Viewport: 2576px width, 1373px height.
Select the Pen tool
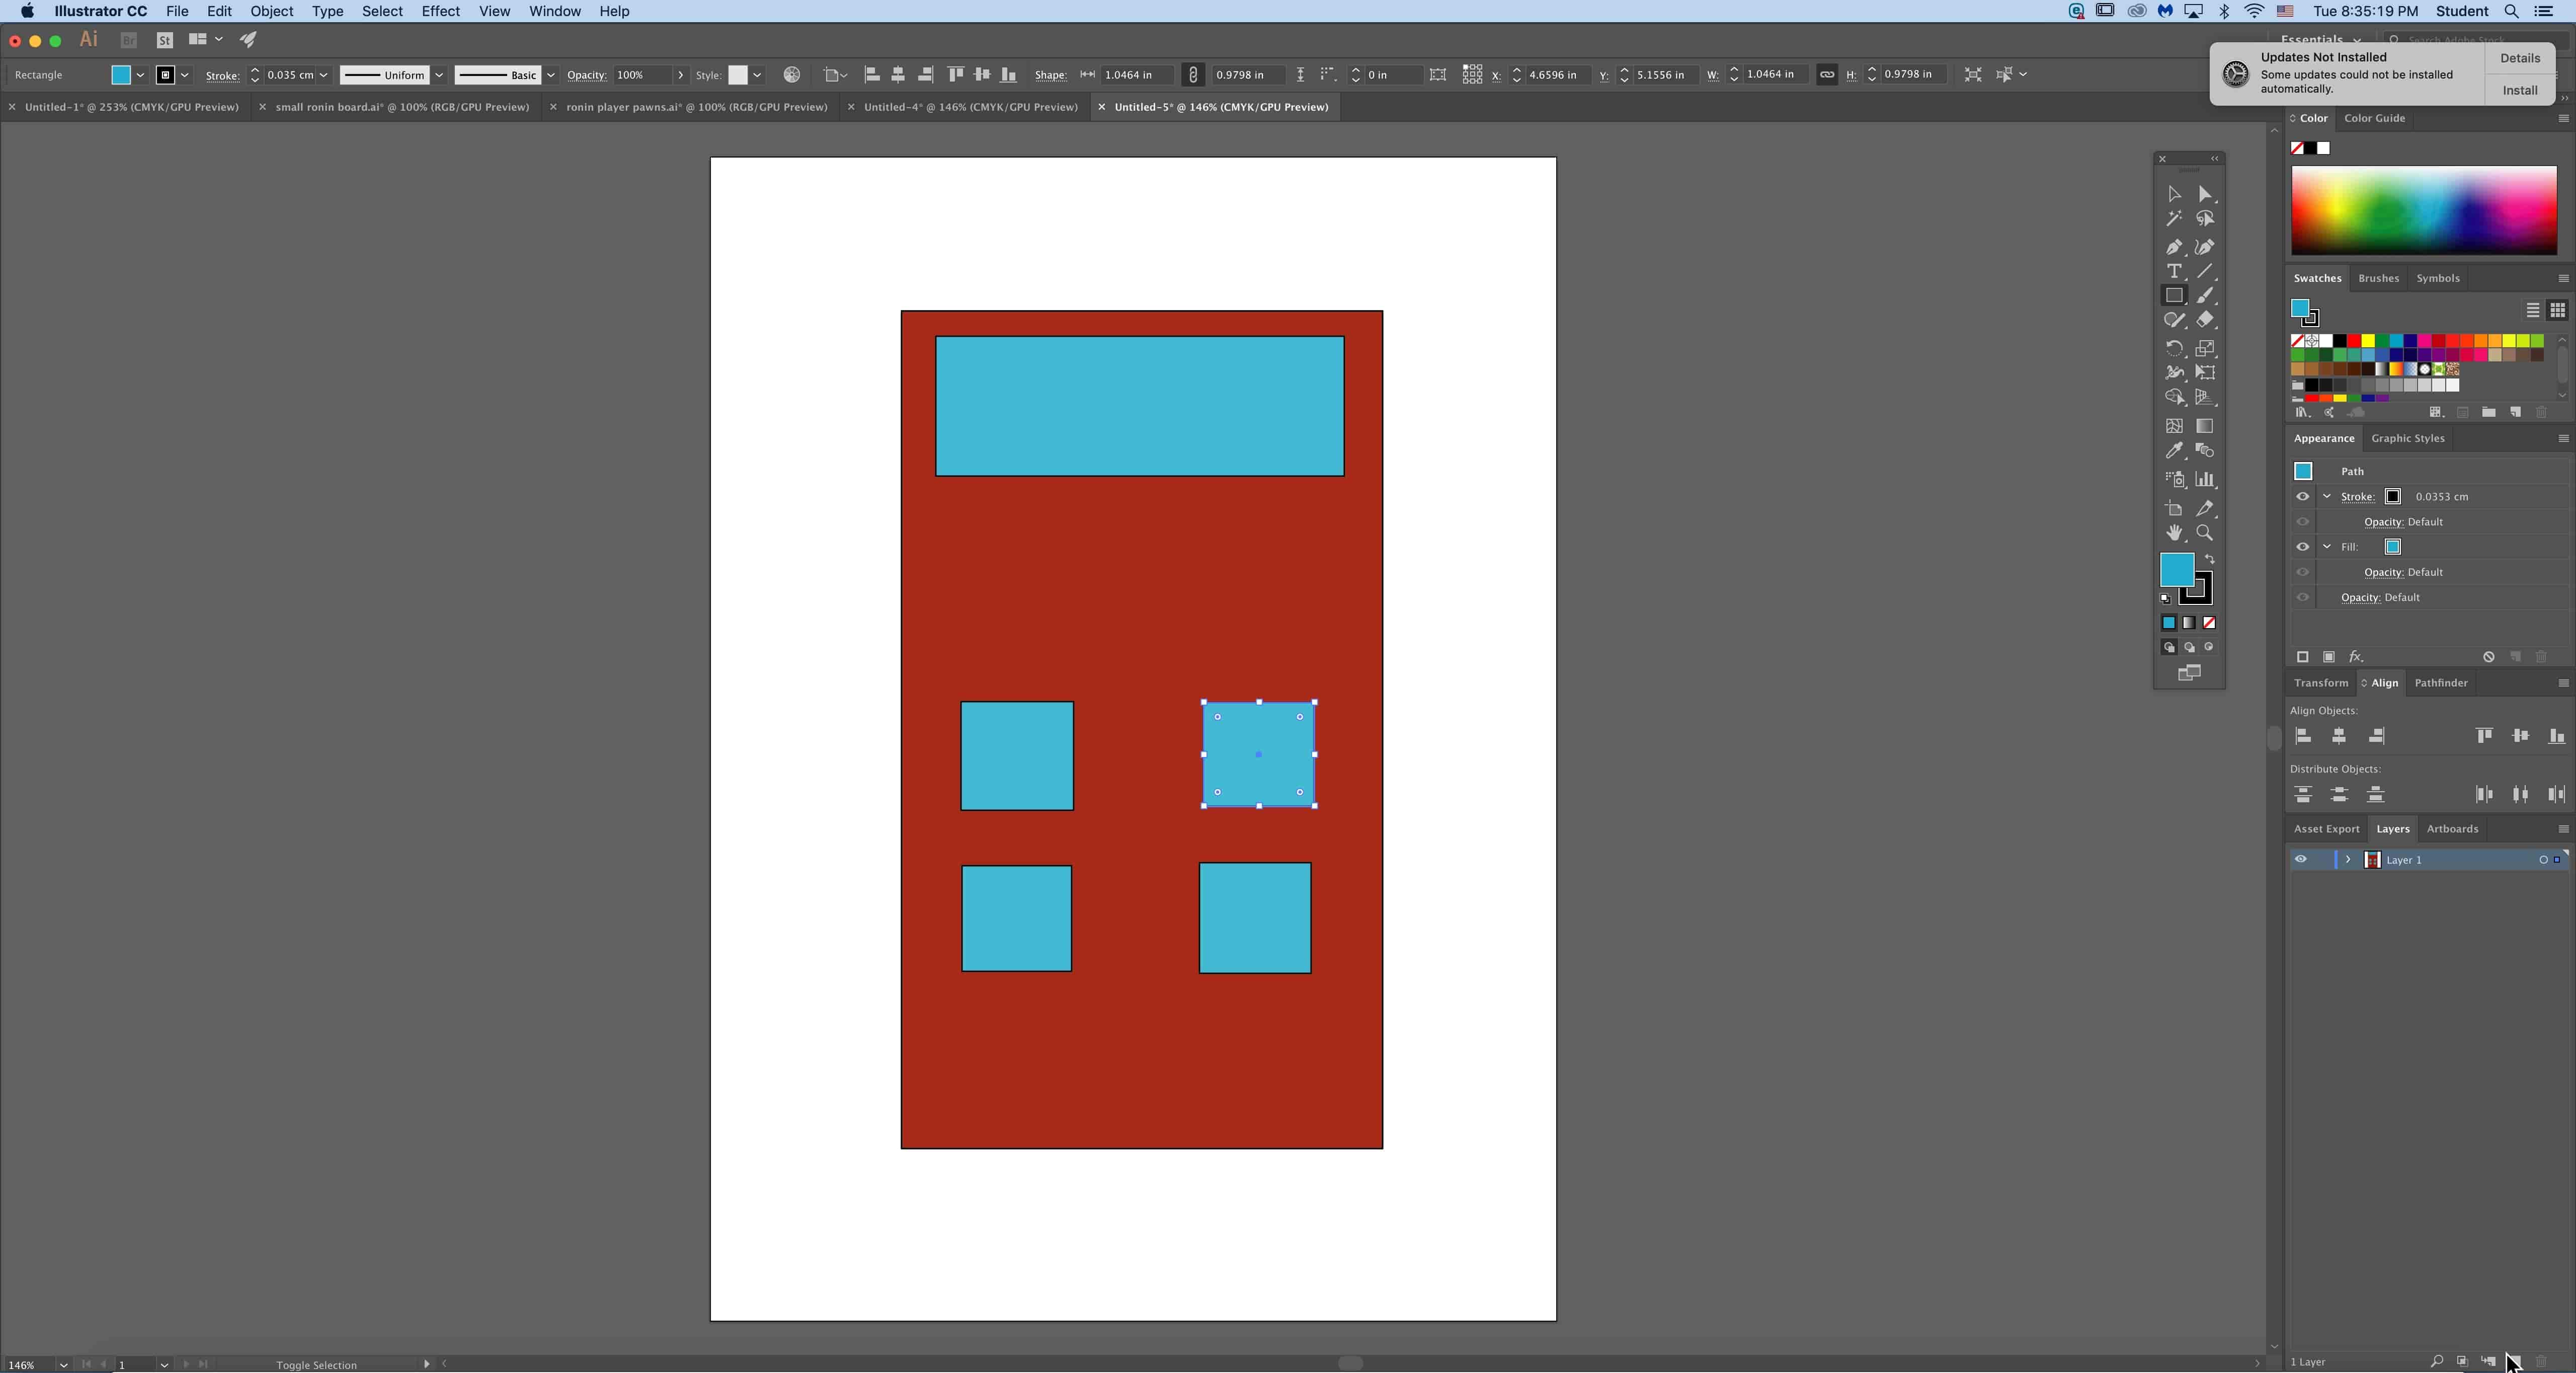click(2174, 247)
